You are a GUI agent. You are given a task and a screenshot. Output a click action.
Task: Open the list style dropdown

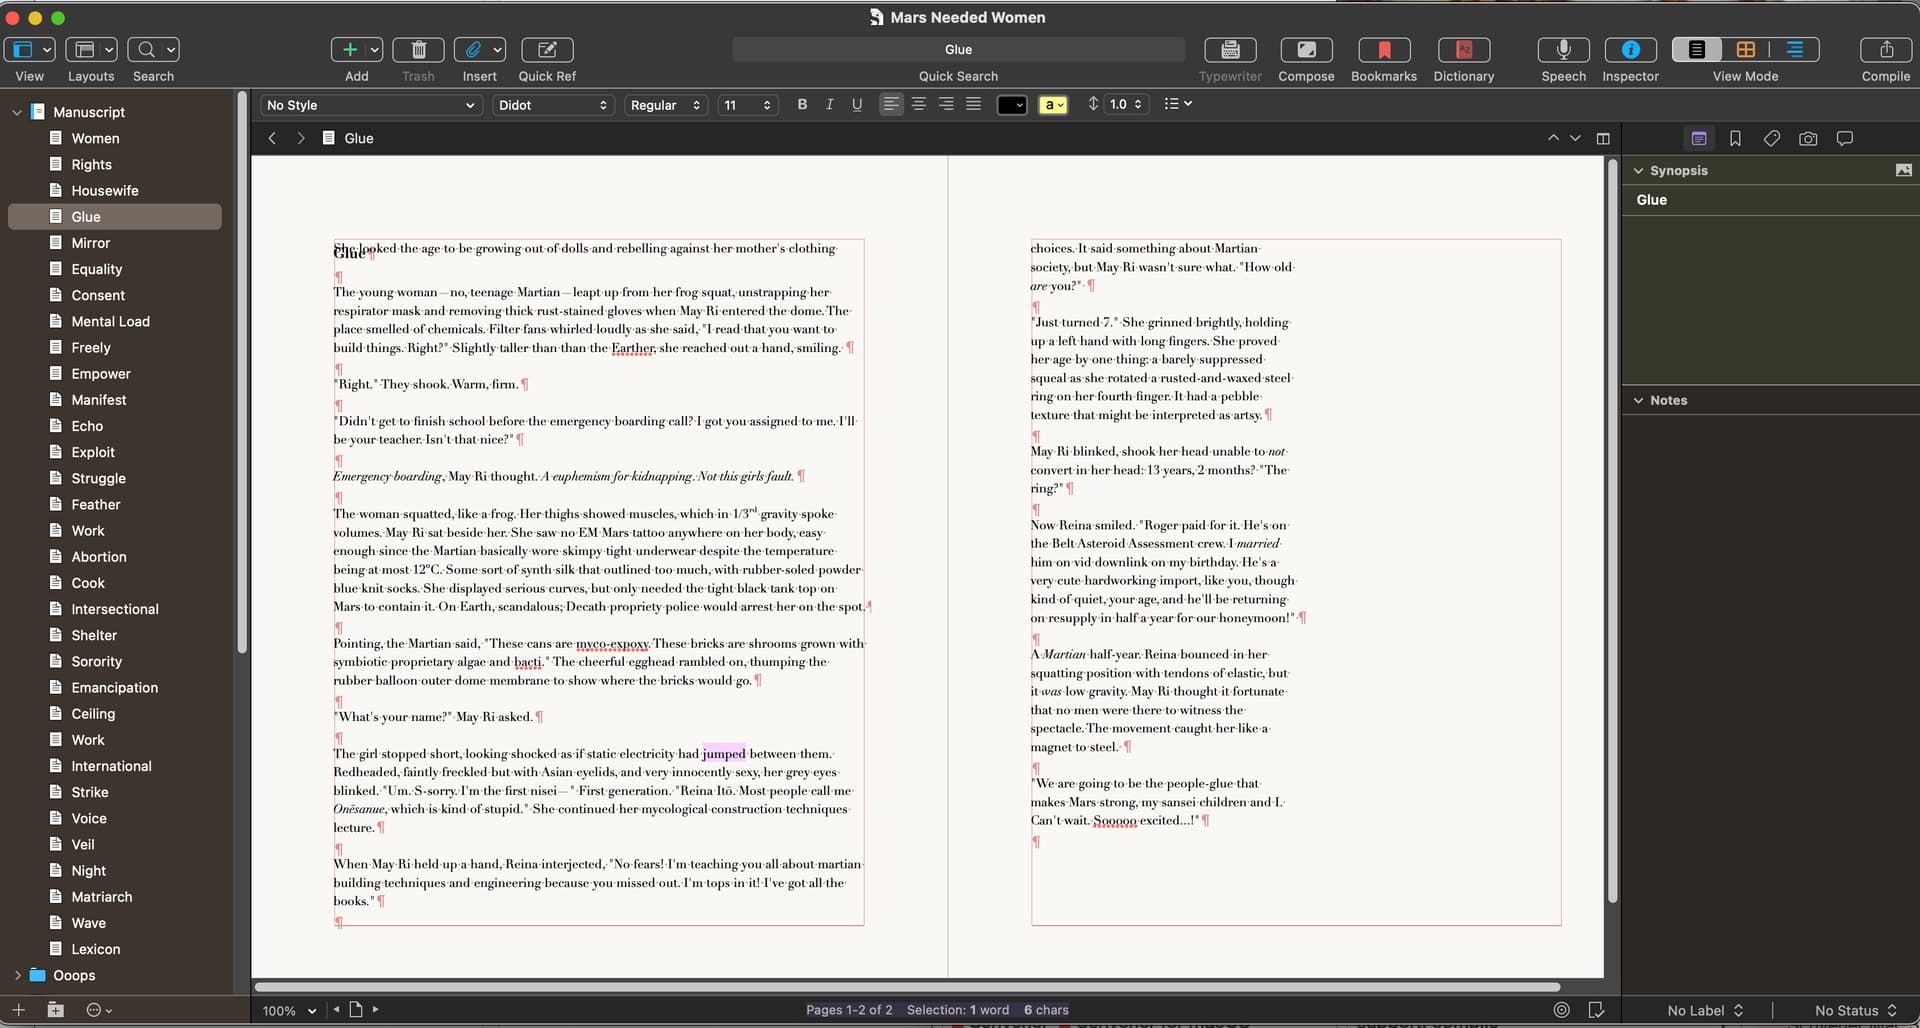[x=1178, y=104]
